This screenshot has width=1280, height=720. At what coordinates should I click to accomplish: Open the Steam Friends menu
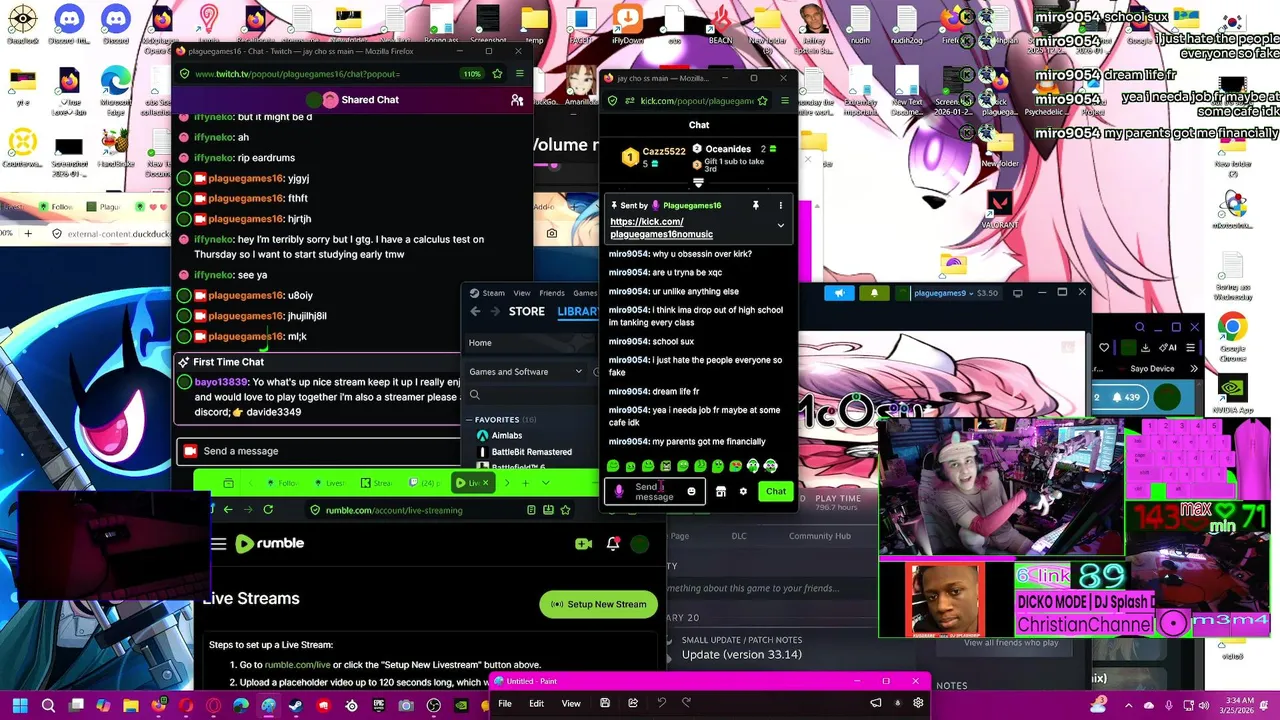[552, 293]
